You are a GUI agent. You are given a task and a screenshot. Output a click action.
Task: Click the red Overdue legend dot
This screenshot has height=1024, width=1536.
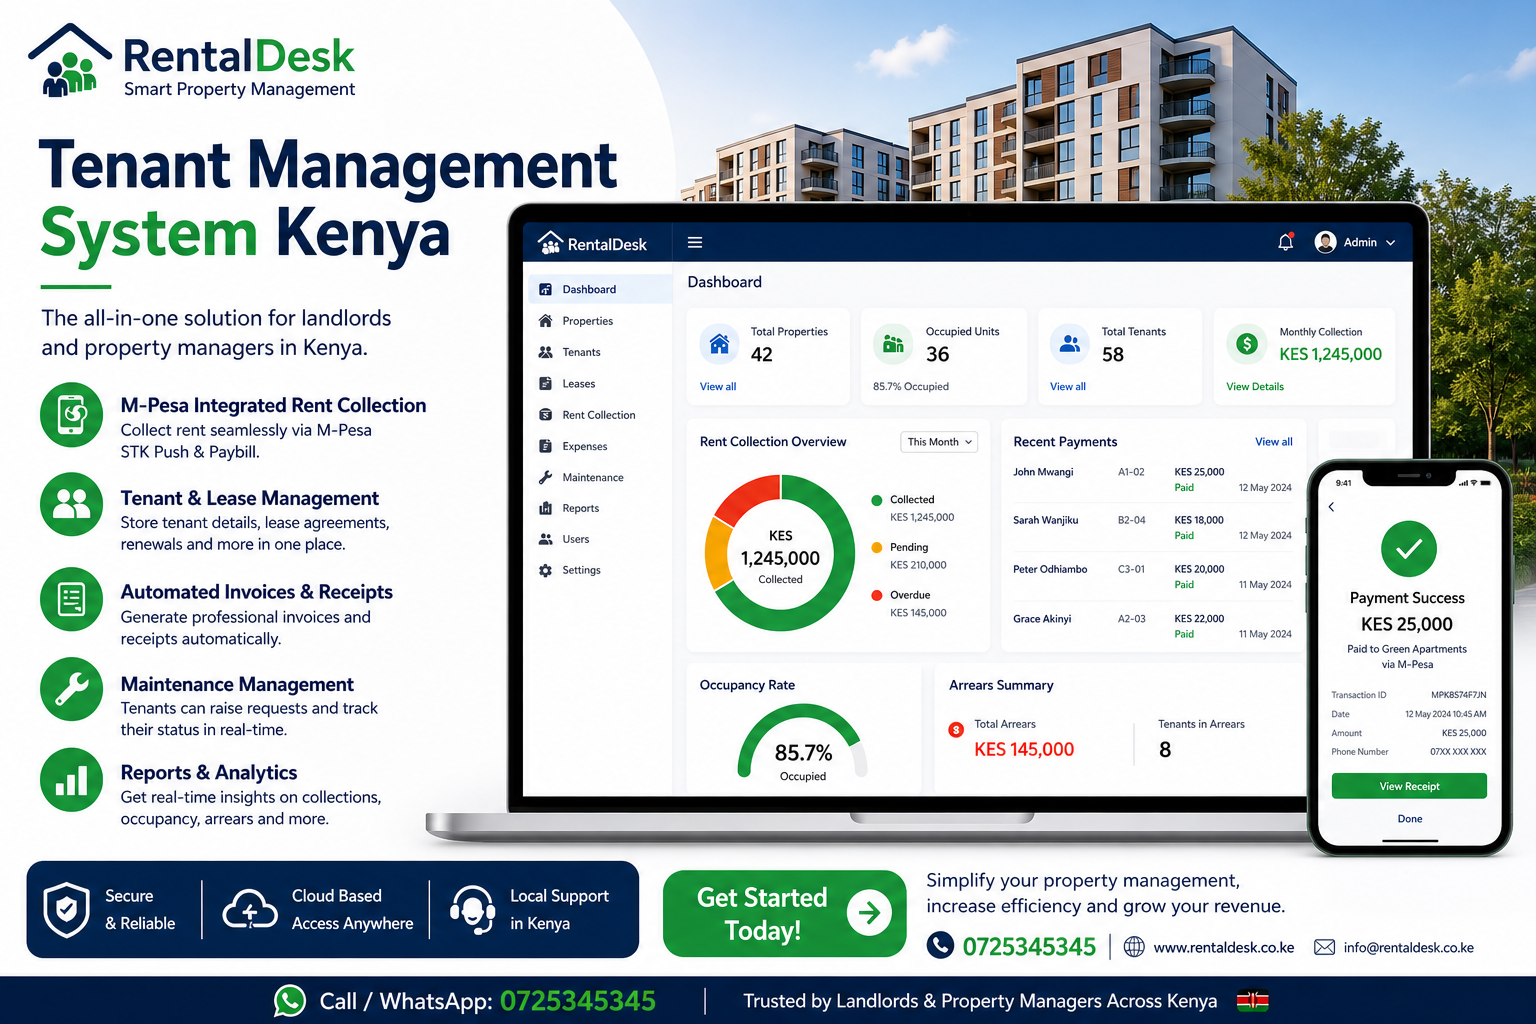click(x=877, y=595)
